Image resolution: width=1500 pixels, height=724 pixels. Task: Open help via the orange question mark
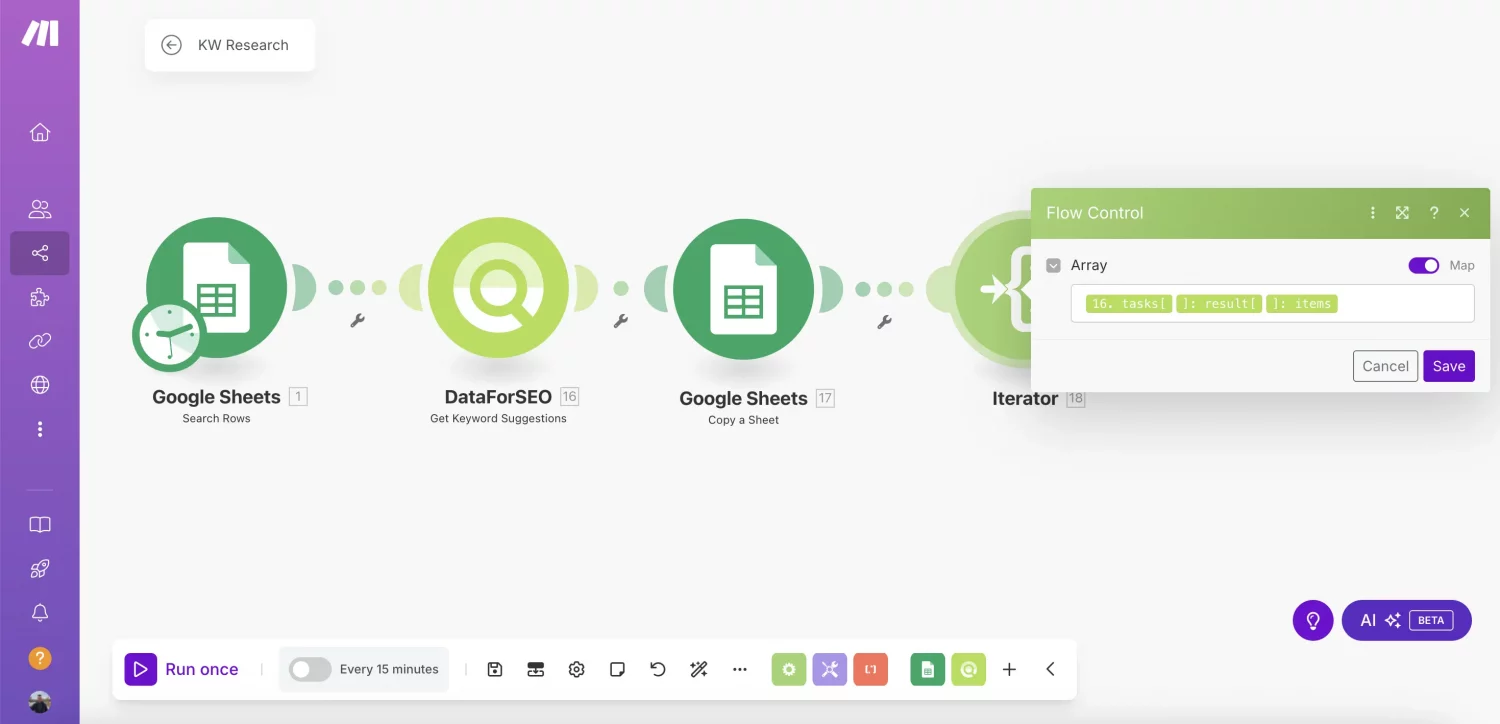pos(40,658)
